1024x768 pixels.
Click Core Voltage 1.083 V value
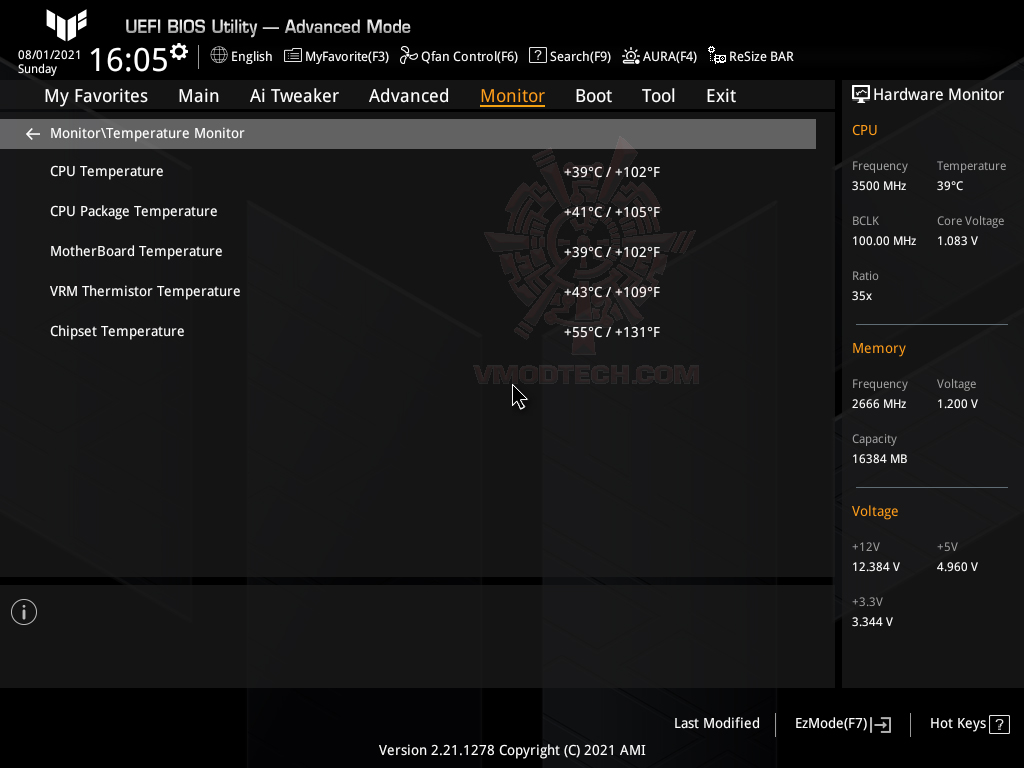click(x=957, y=241)
